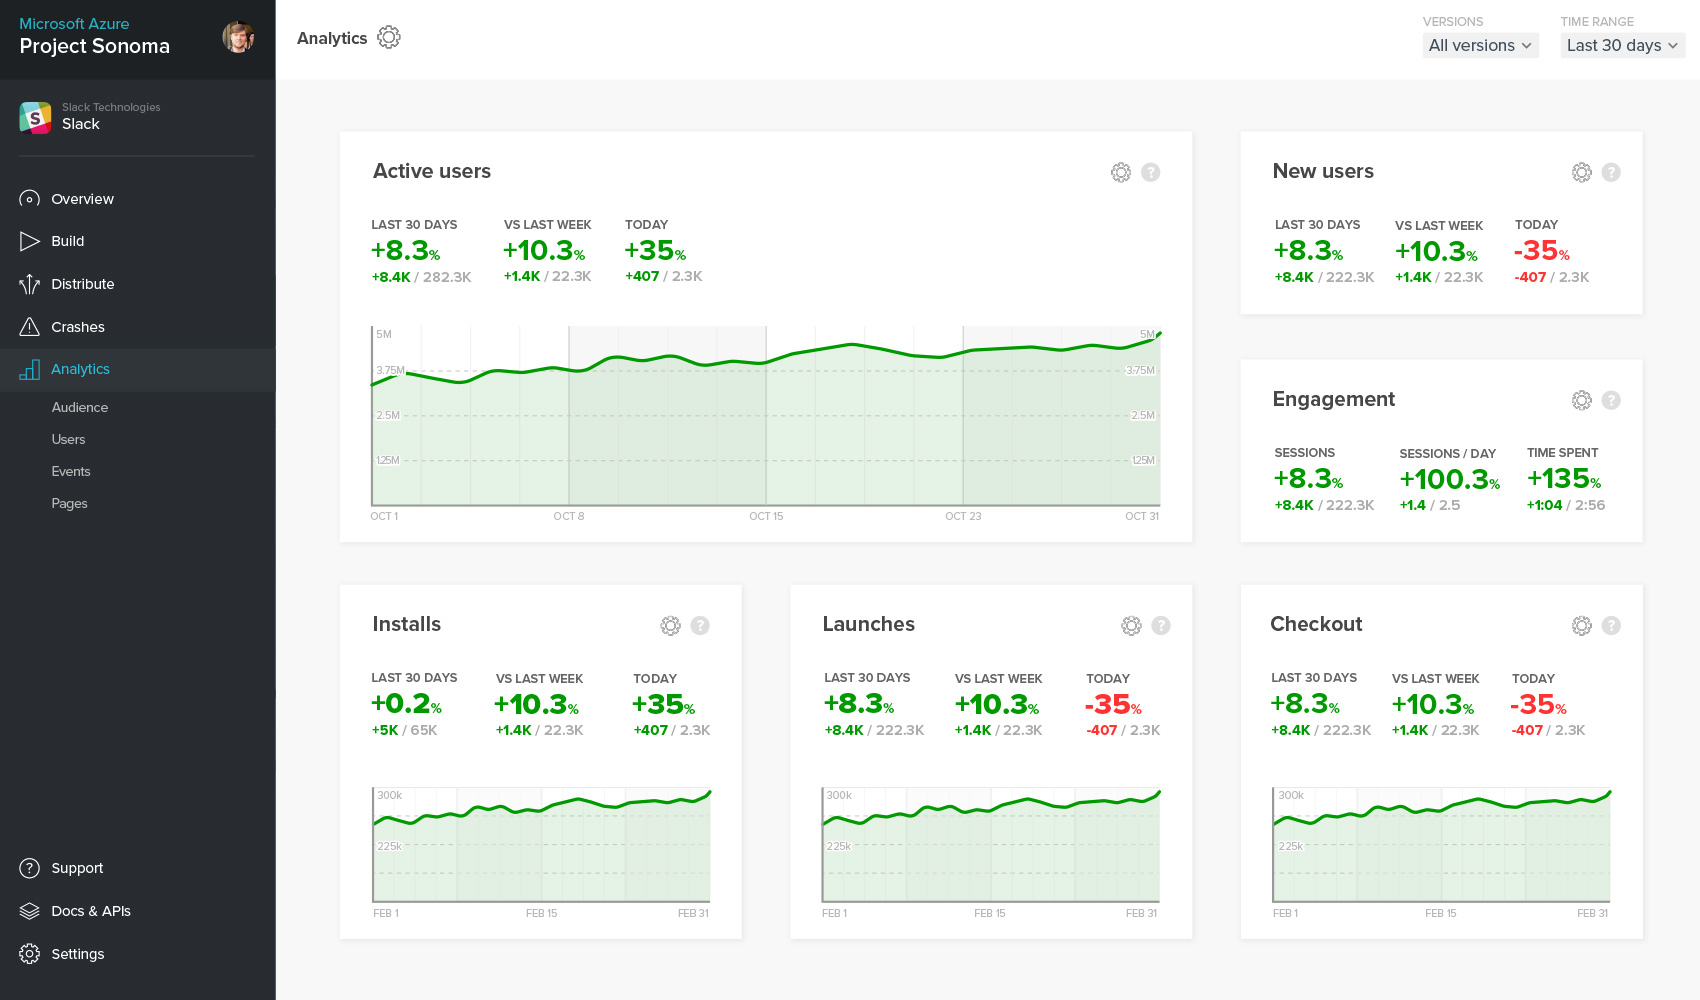Click the Installs card gear icon

click(x=670, y=625)
